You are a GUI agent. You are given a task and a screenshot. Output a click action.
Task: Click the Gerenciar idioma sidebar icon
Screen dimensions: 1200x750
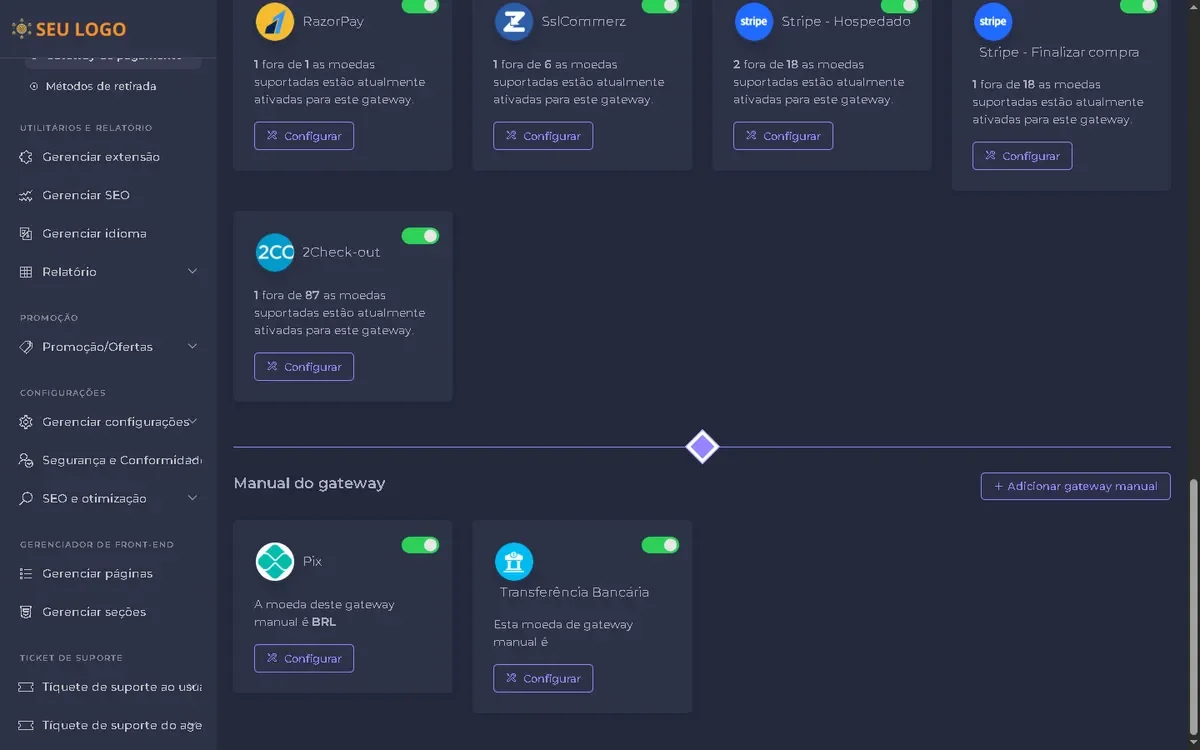[26, 234]
